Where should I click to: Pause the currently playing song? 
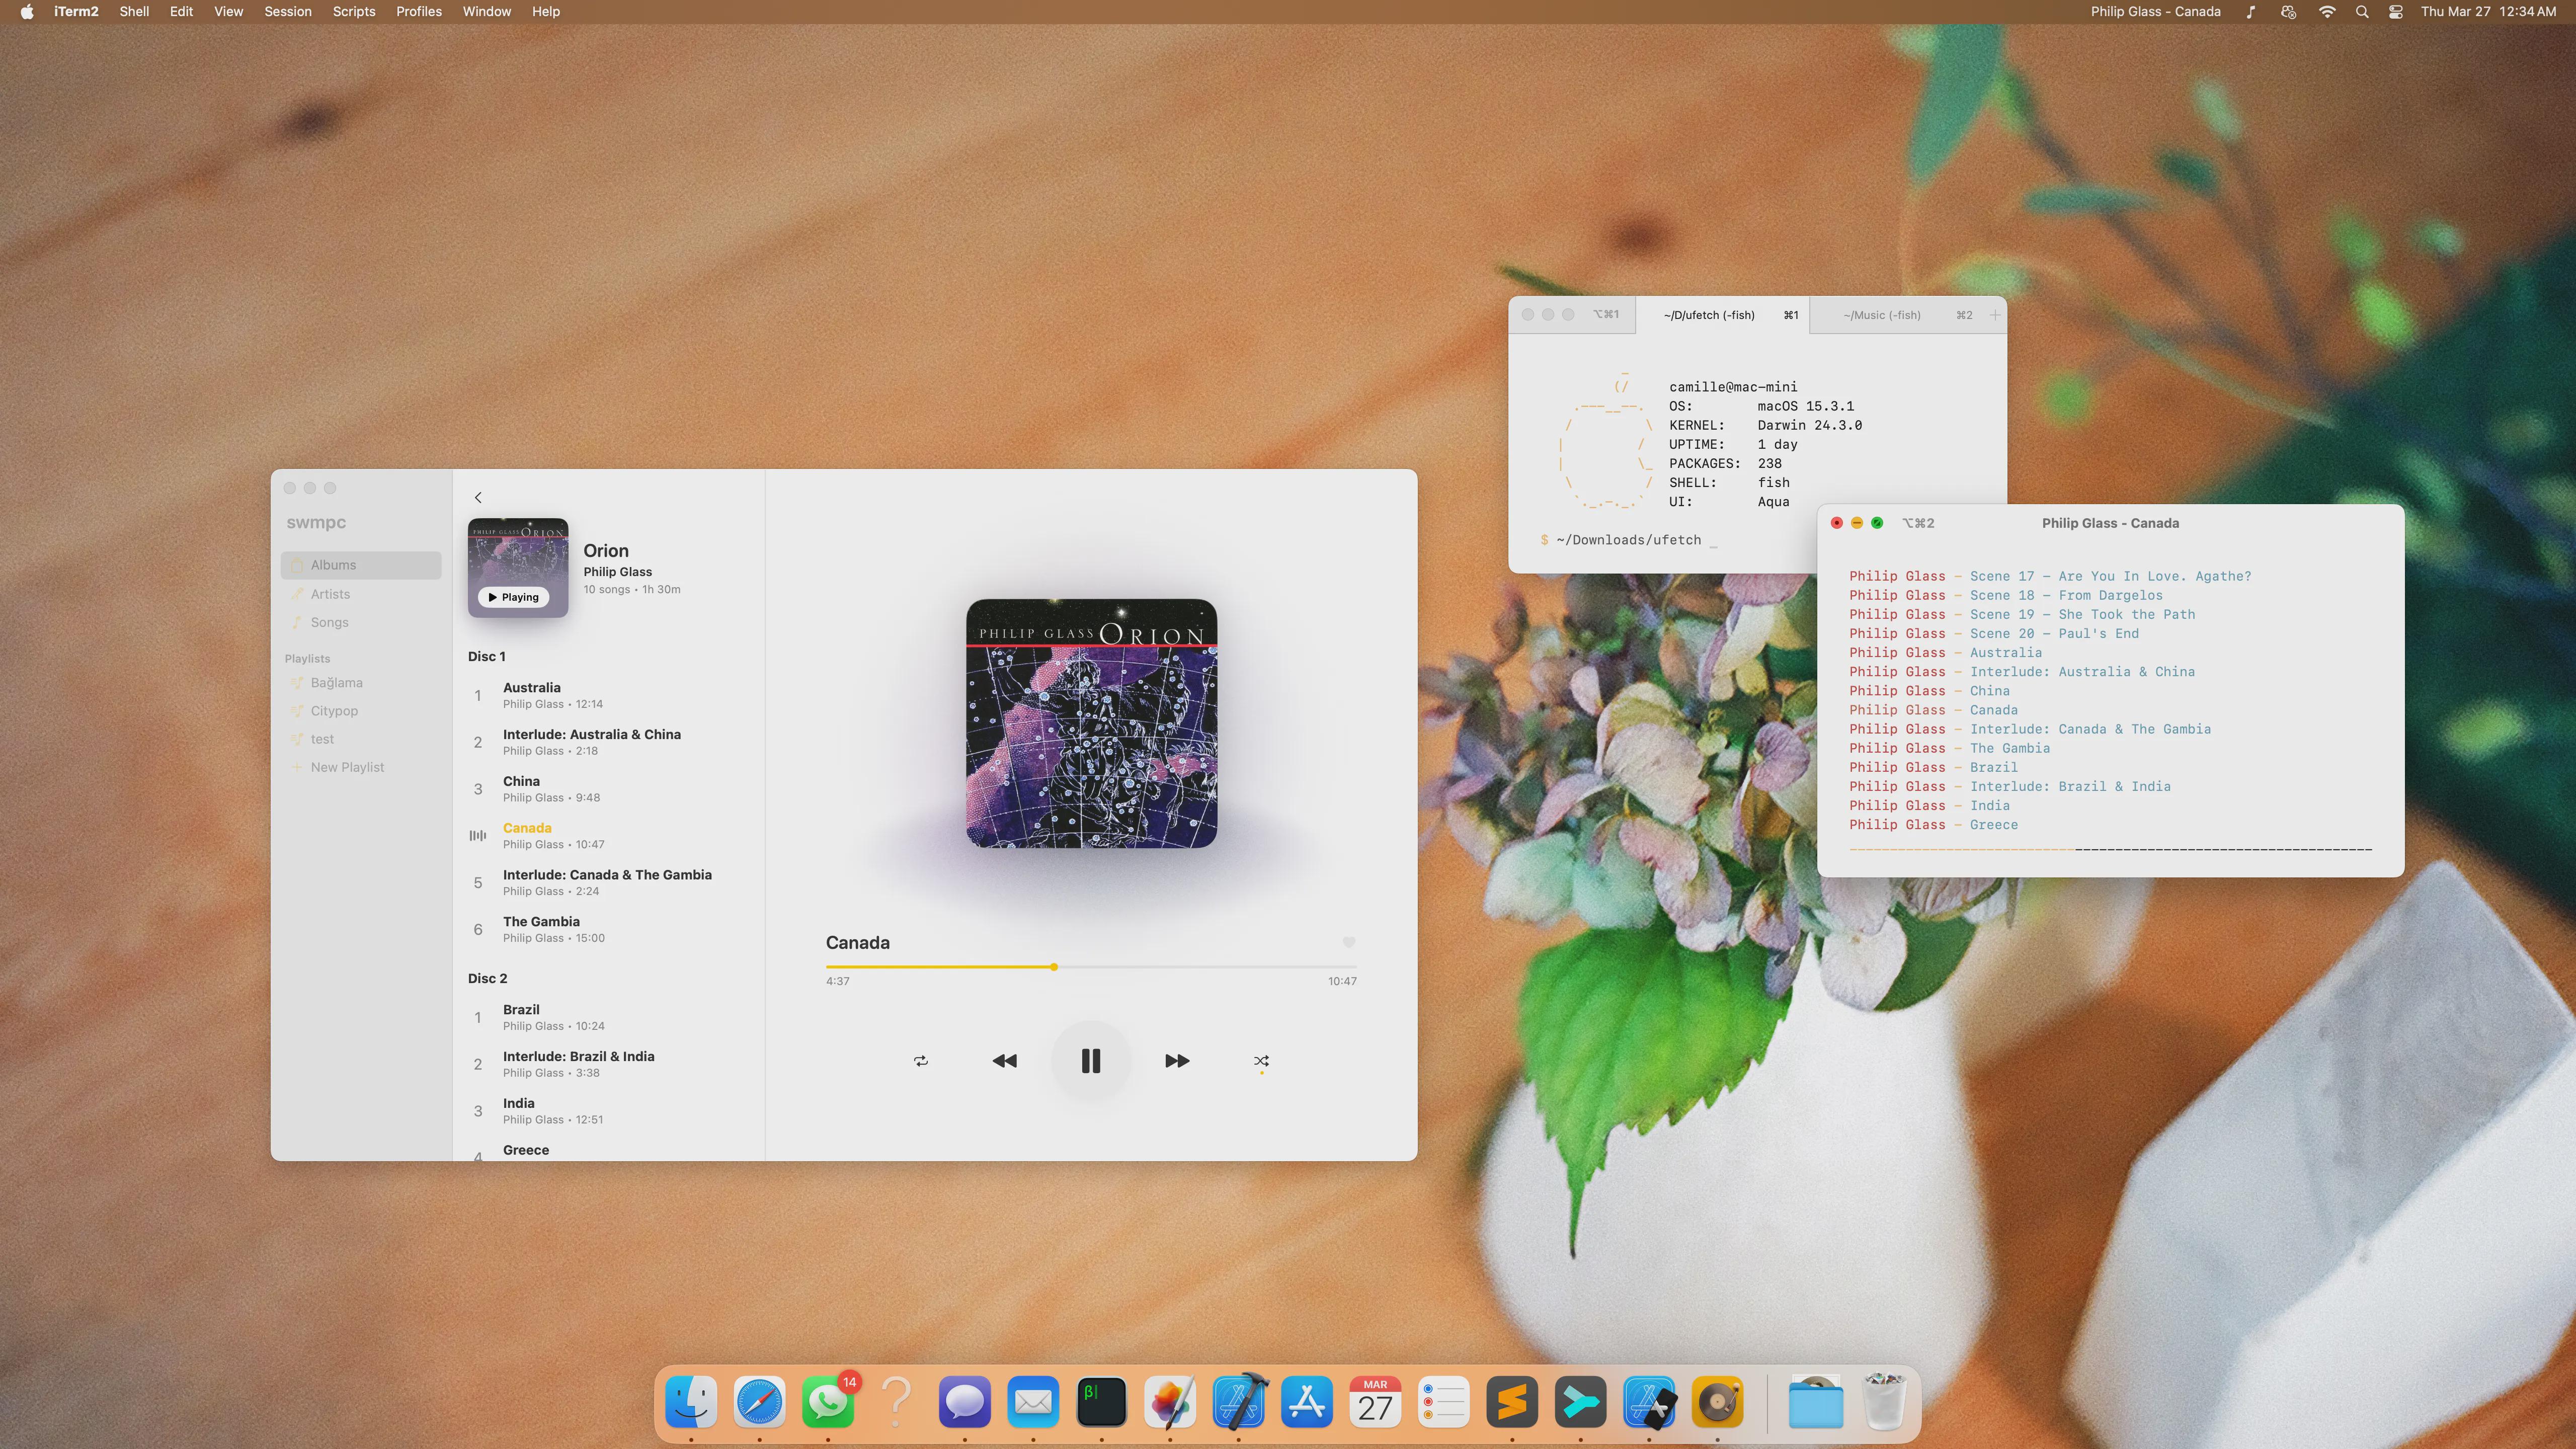[x=1091, y=1061]
